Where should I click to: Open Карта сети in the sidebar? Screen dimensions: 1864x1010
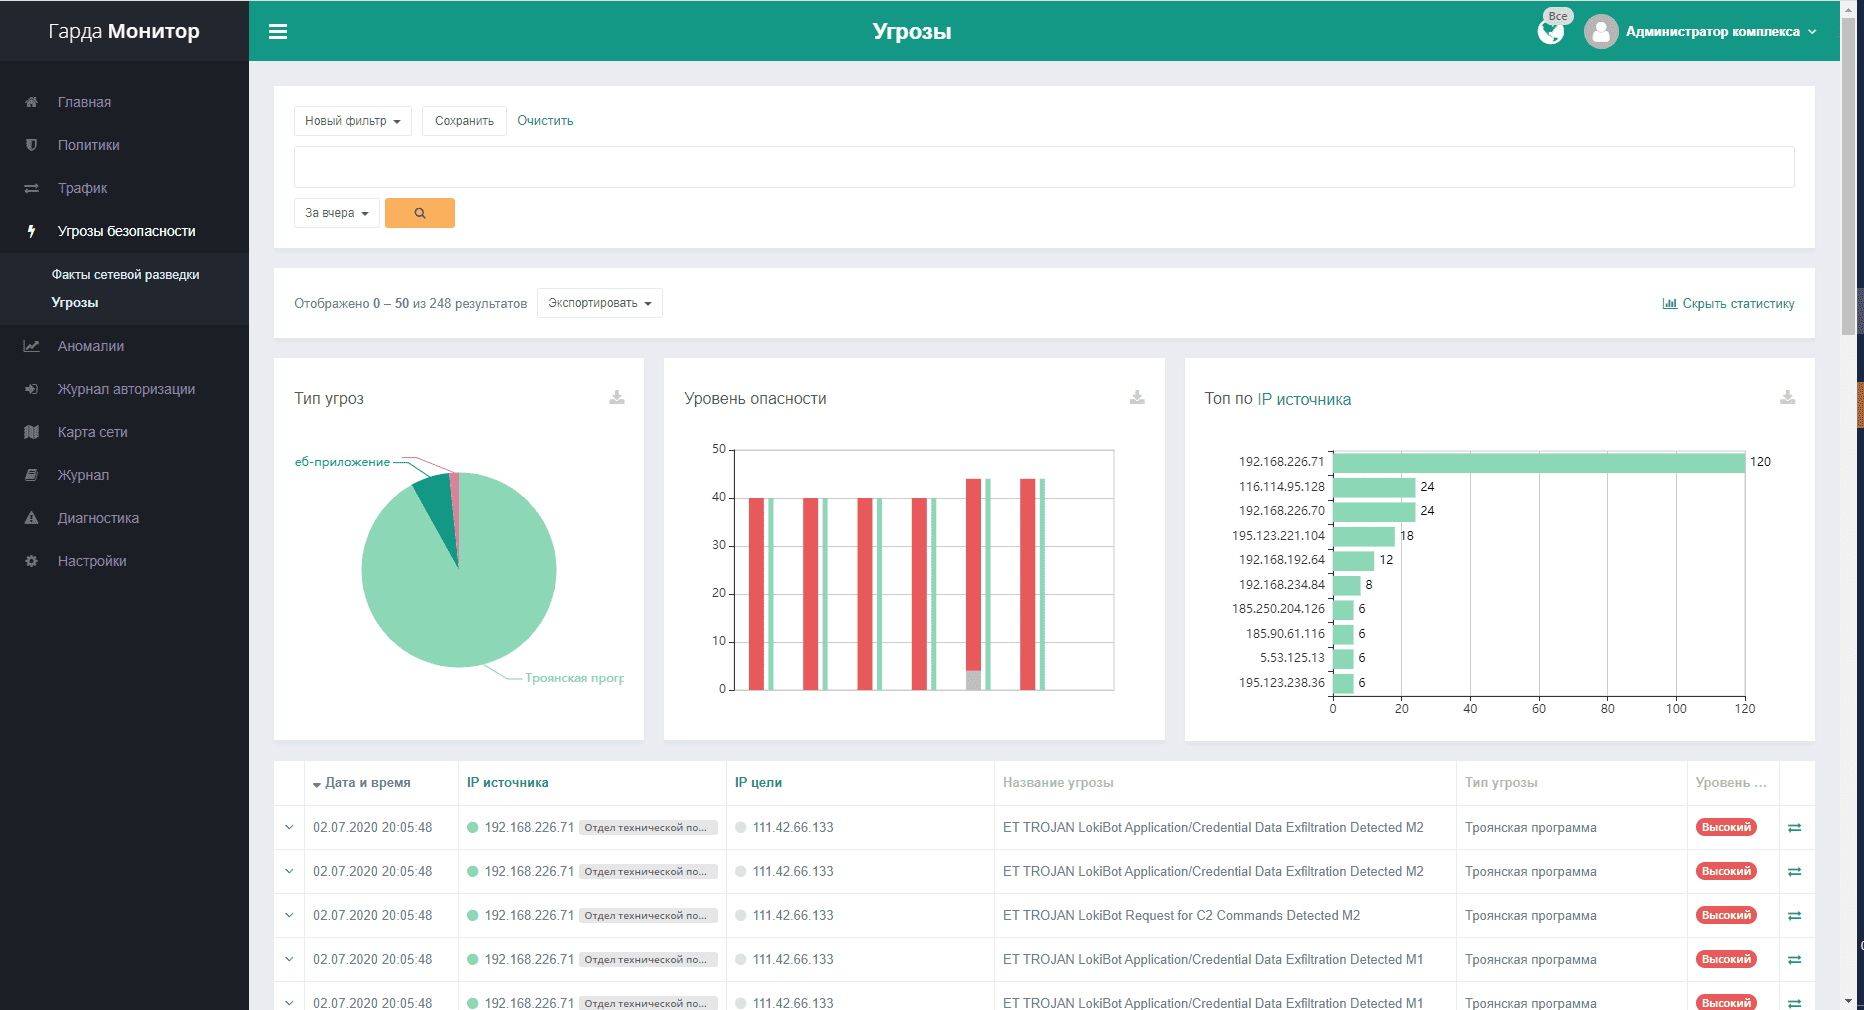[x=92, y=432]
